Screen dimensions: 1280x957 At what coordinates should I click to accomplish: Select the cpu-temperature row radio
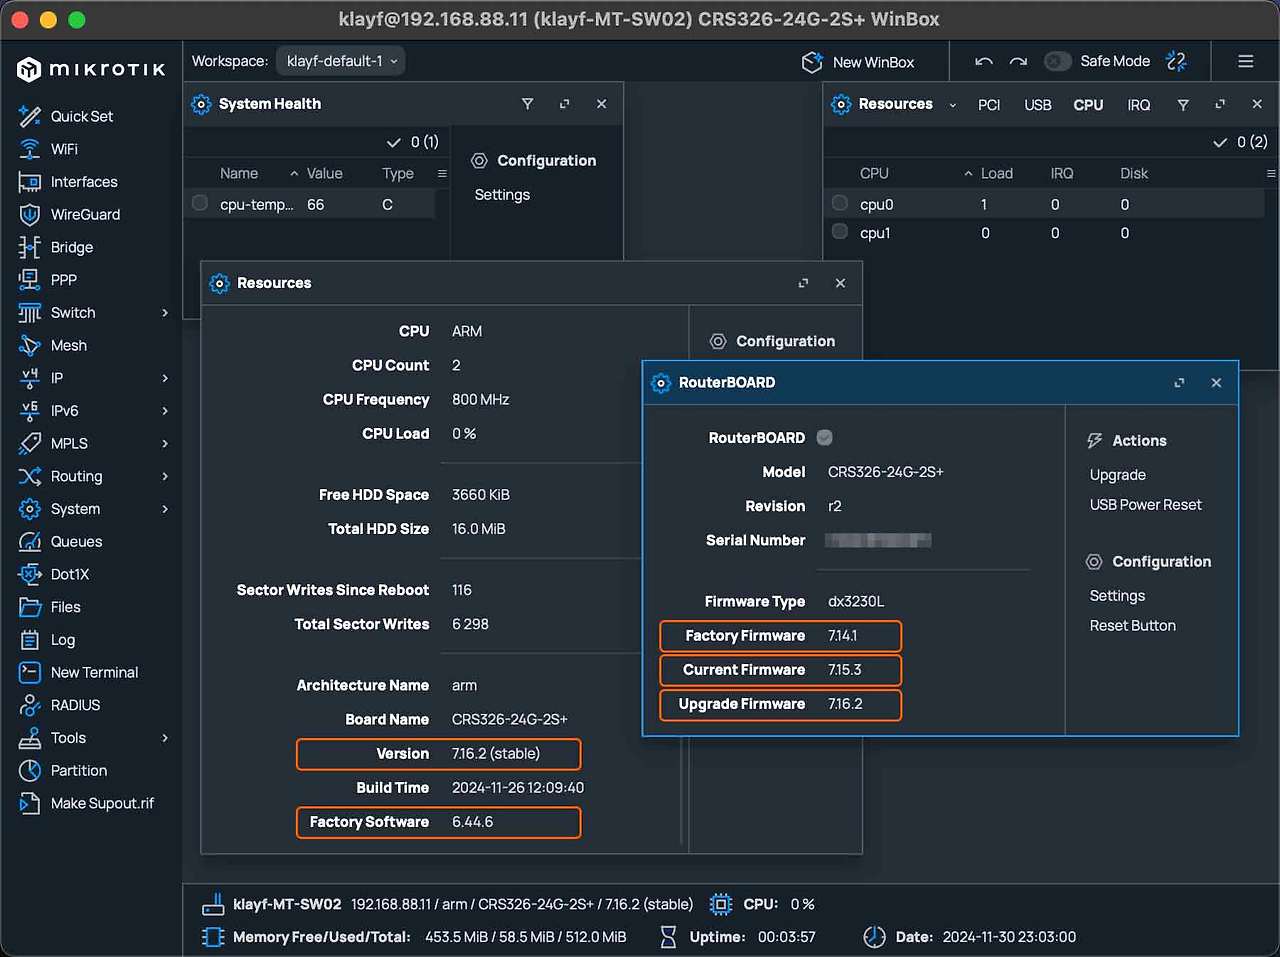coord(200,203)
